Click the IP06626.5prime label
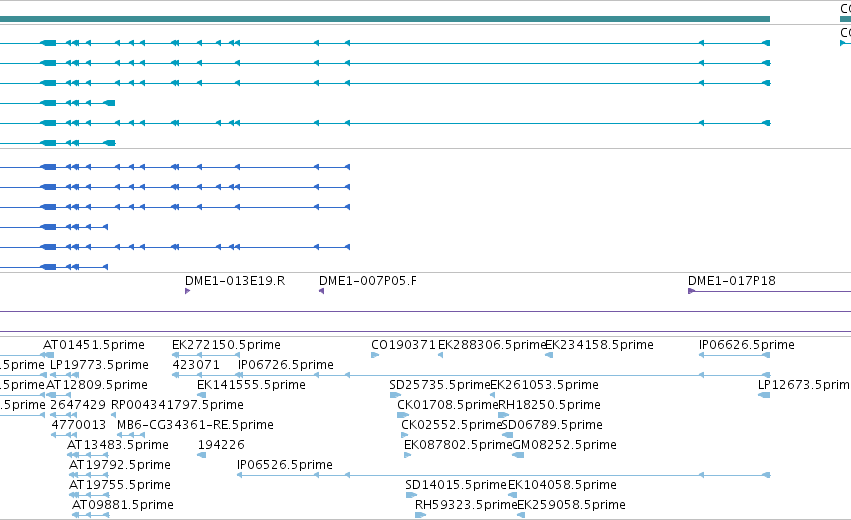851x520 pixels. pyautogui.click(x=747, y=345)
